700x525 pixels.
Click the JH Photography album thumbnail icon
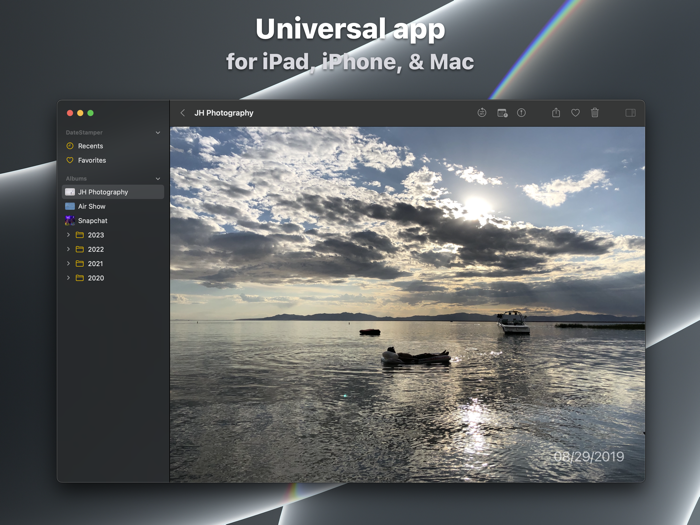coord(70,192)
